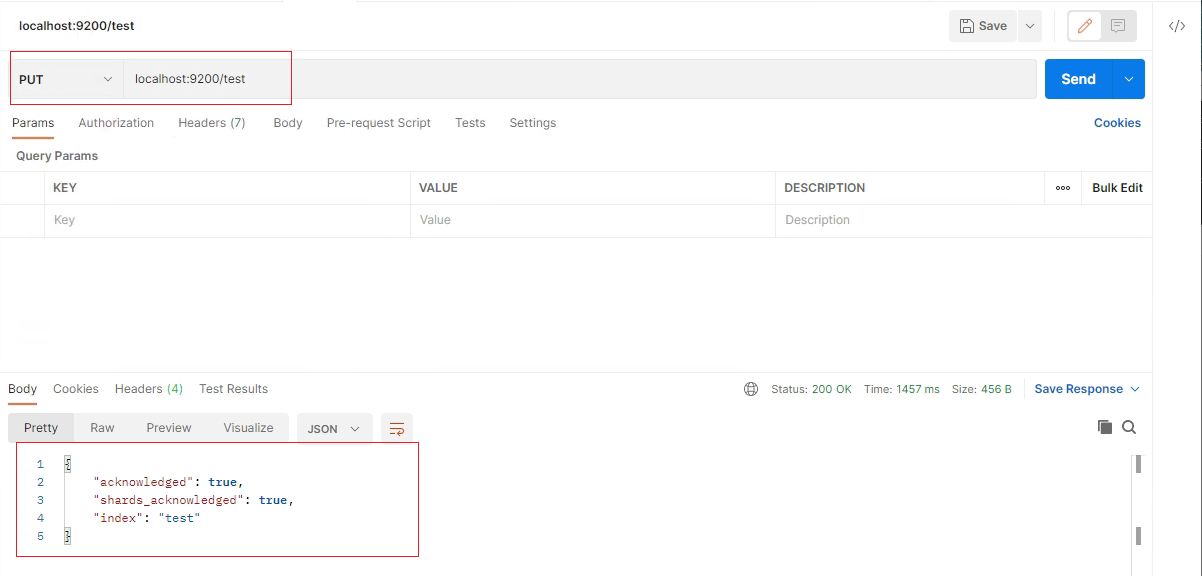1202x576 pixels.
Task: Click the Time: 1457 ms text
Action: pyautogui.click(x=902, y=389)
